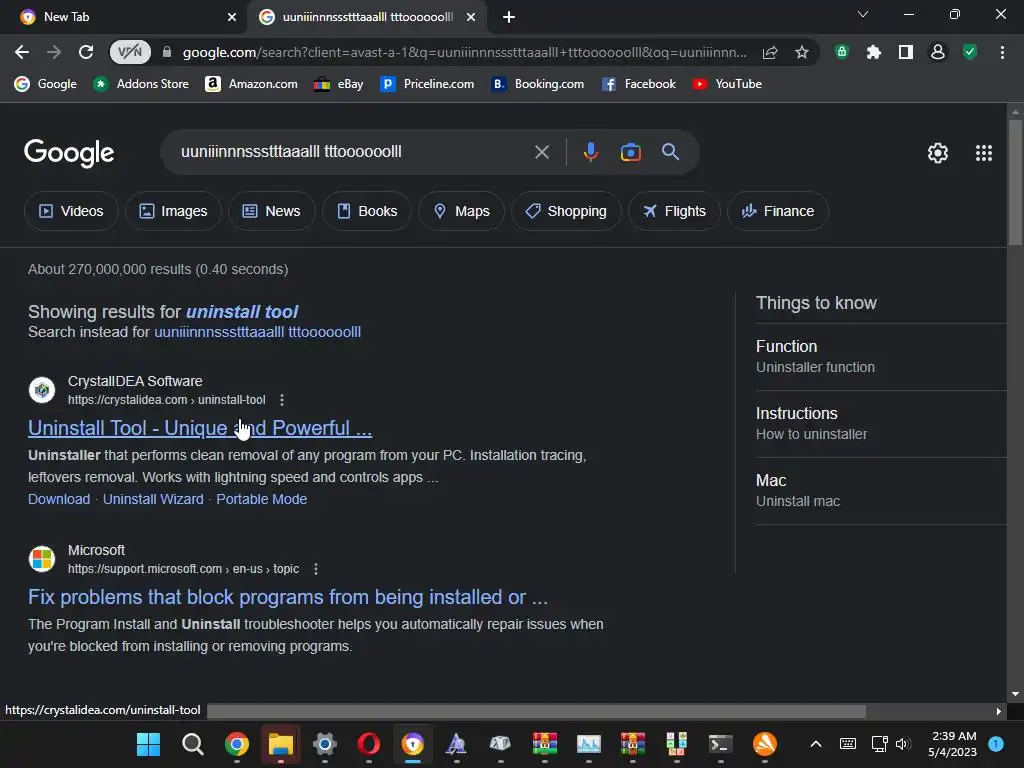Search instead for the original misspelled query
1024x768 pixels.
[x=257, y=332]
